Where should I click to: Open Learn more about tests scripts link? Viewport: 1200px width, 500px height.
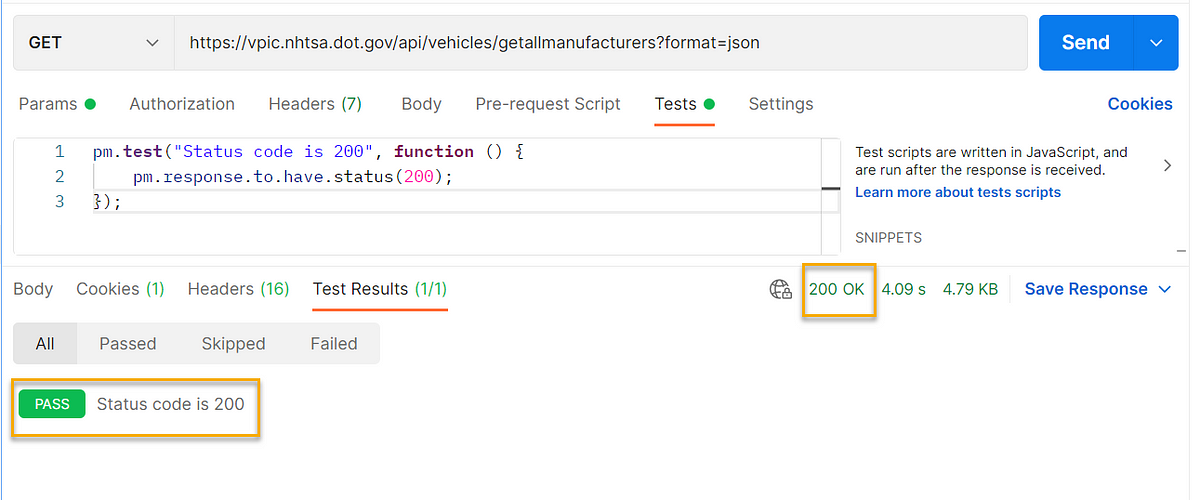coord(957,192)
